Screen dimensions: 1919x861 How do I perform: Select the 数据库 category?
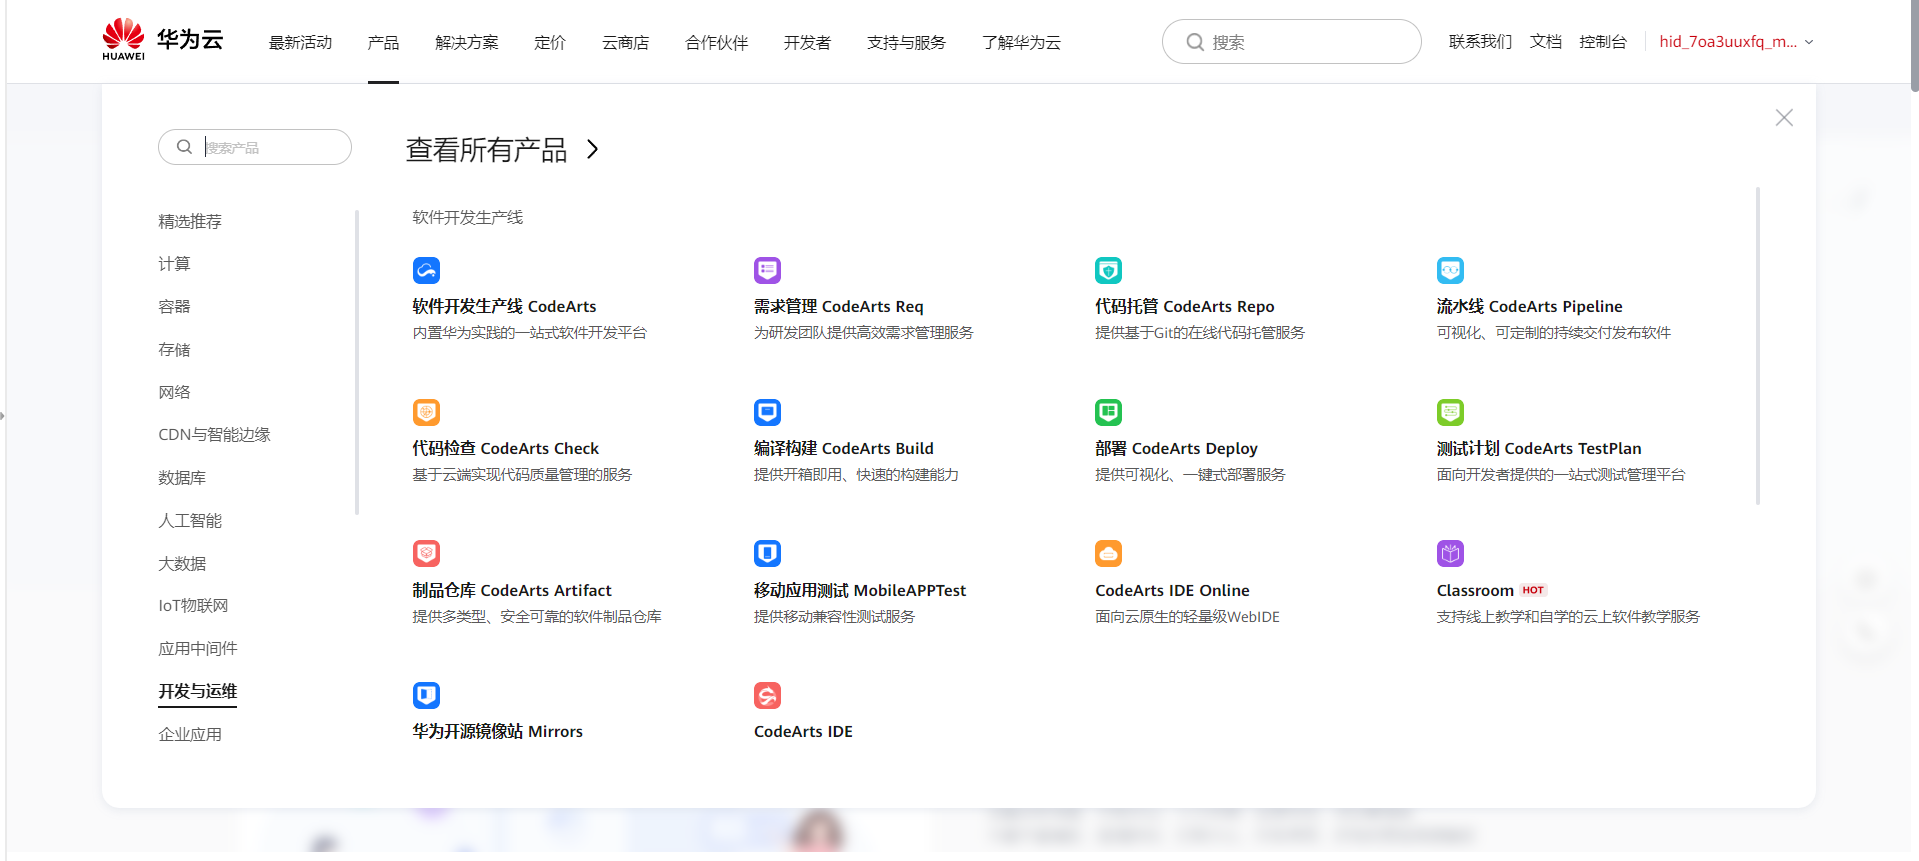(x=182, y=478)
